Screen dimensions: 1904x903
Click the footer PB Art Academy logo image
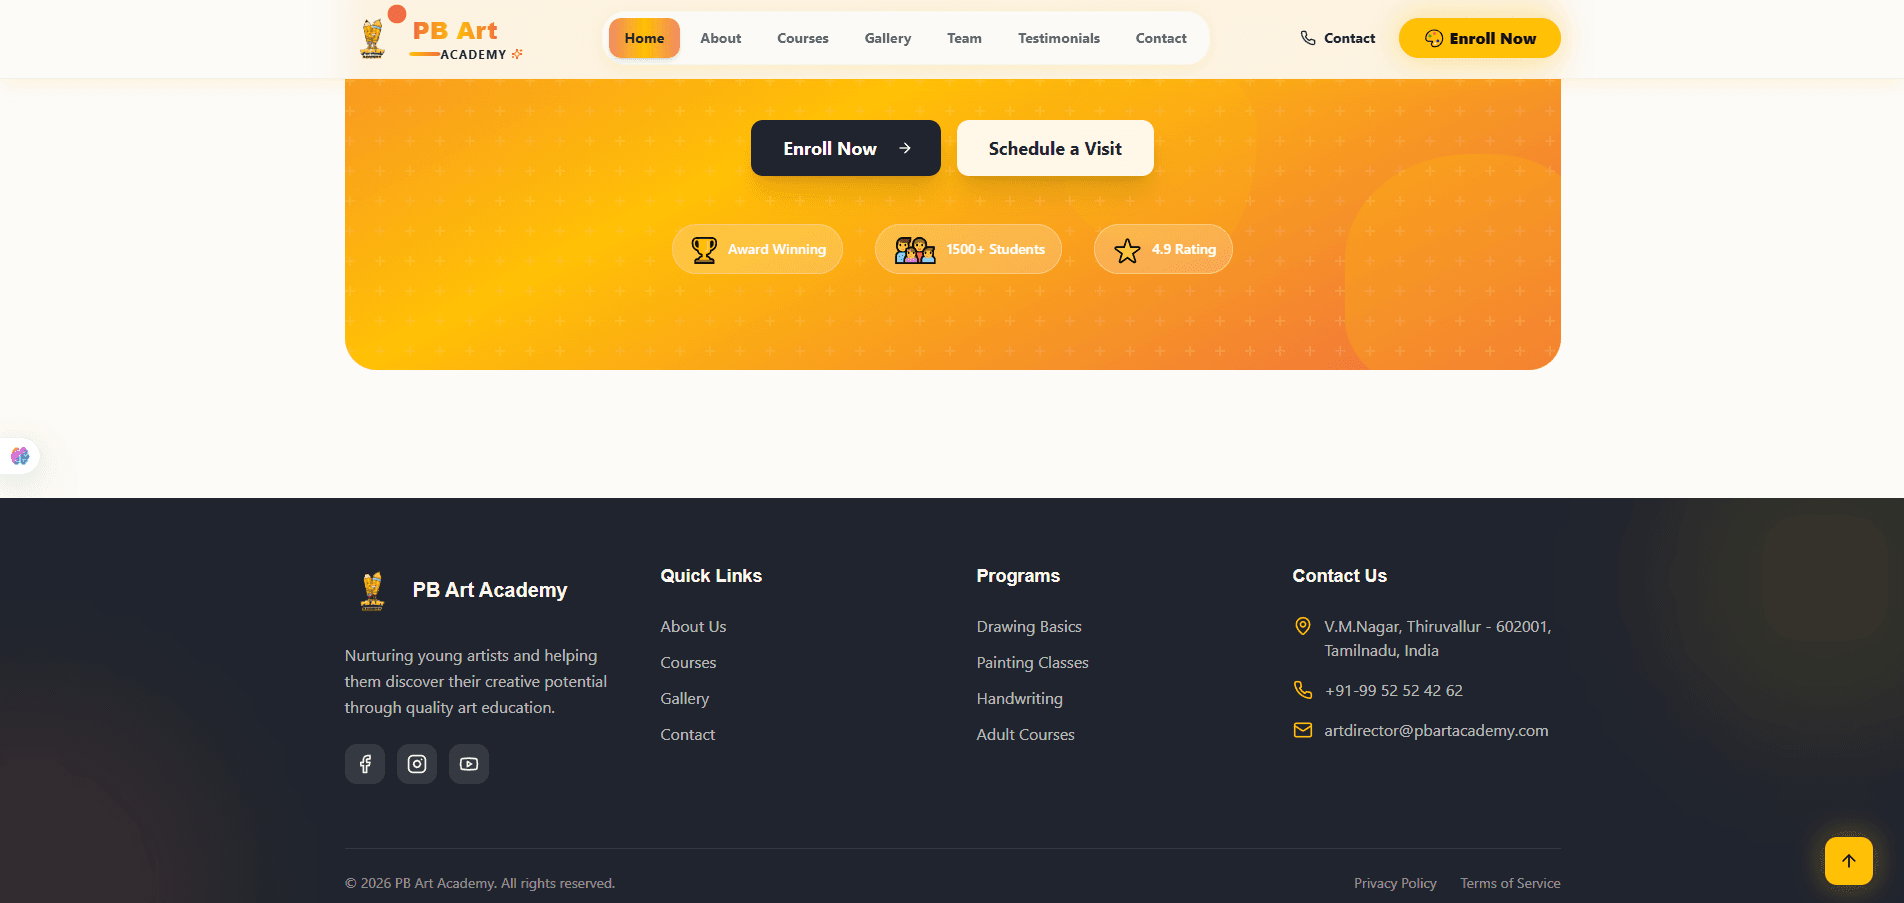[373, 590]
